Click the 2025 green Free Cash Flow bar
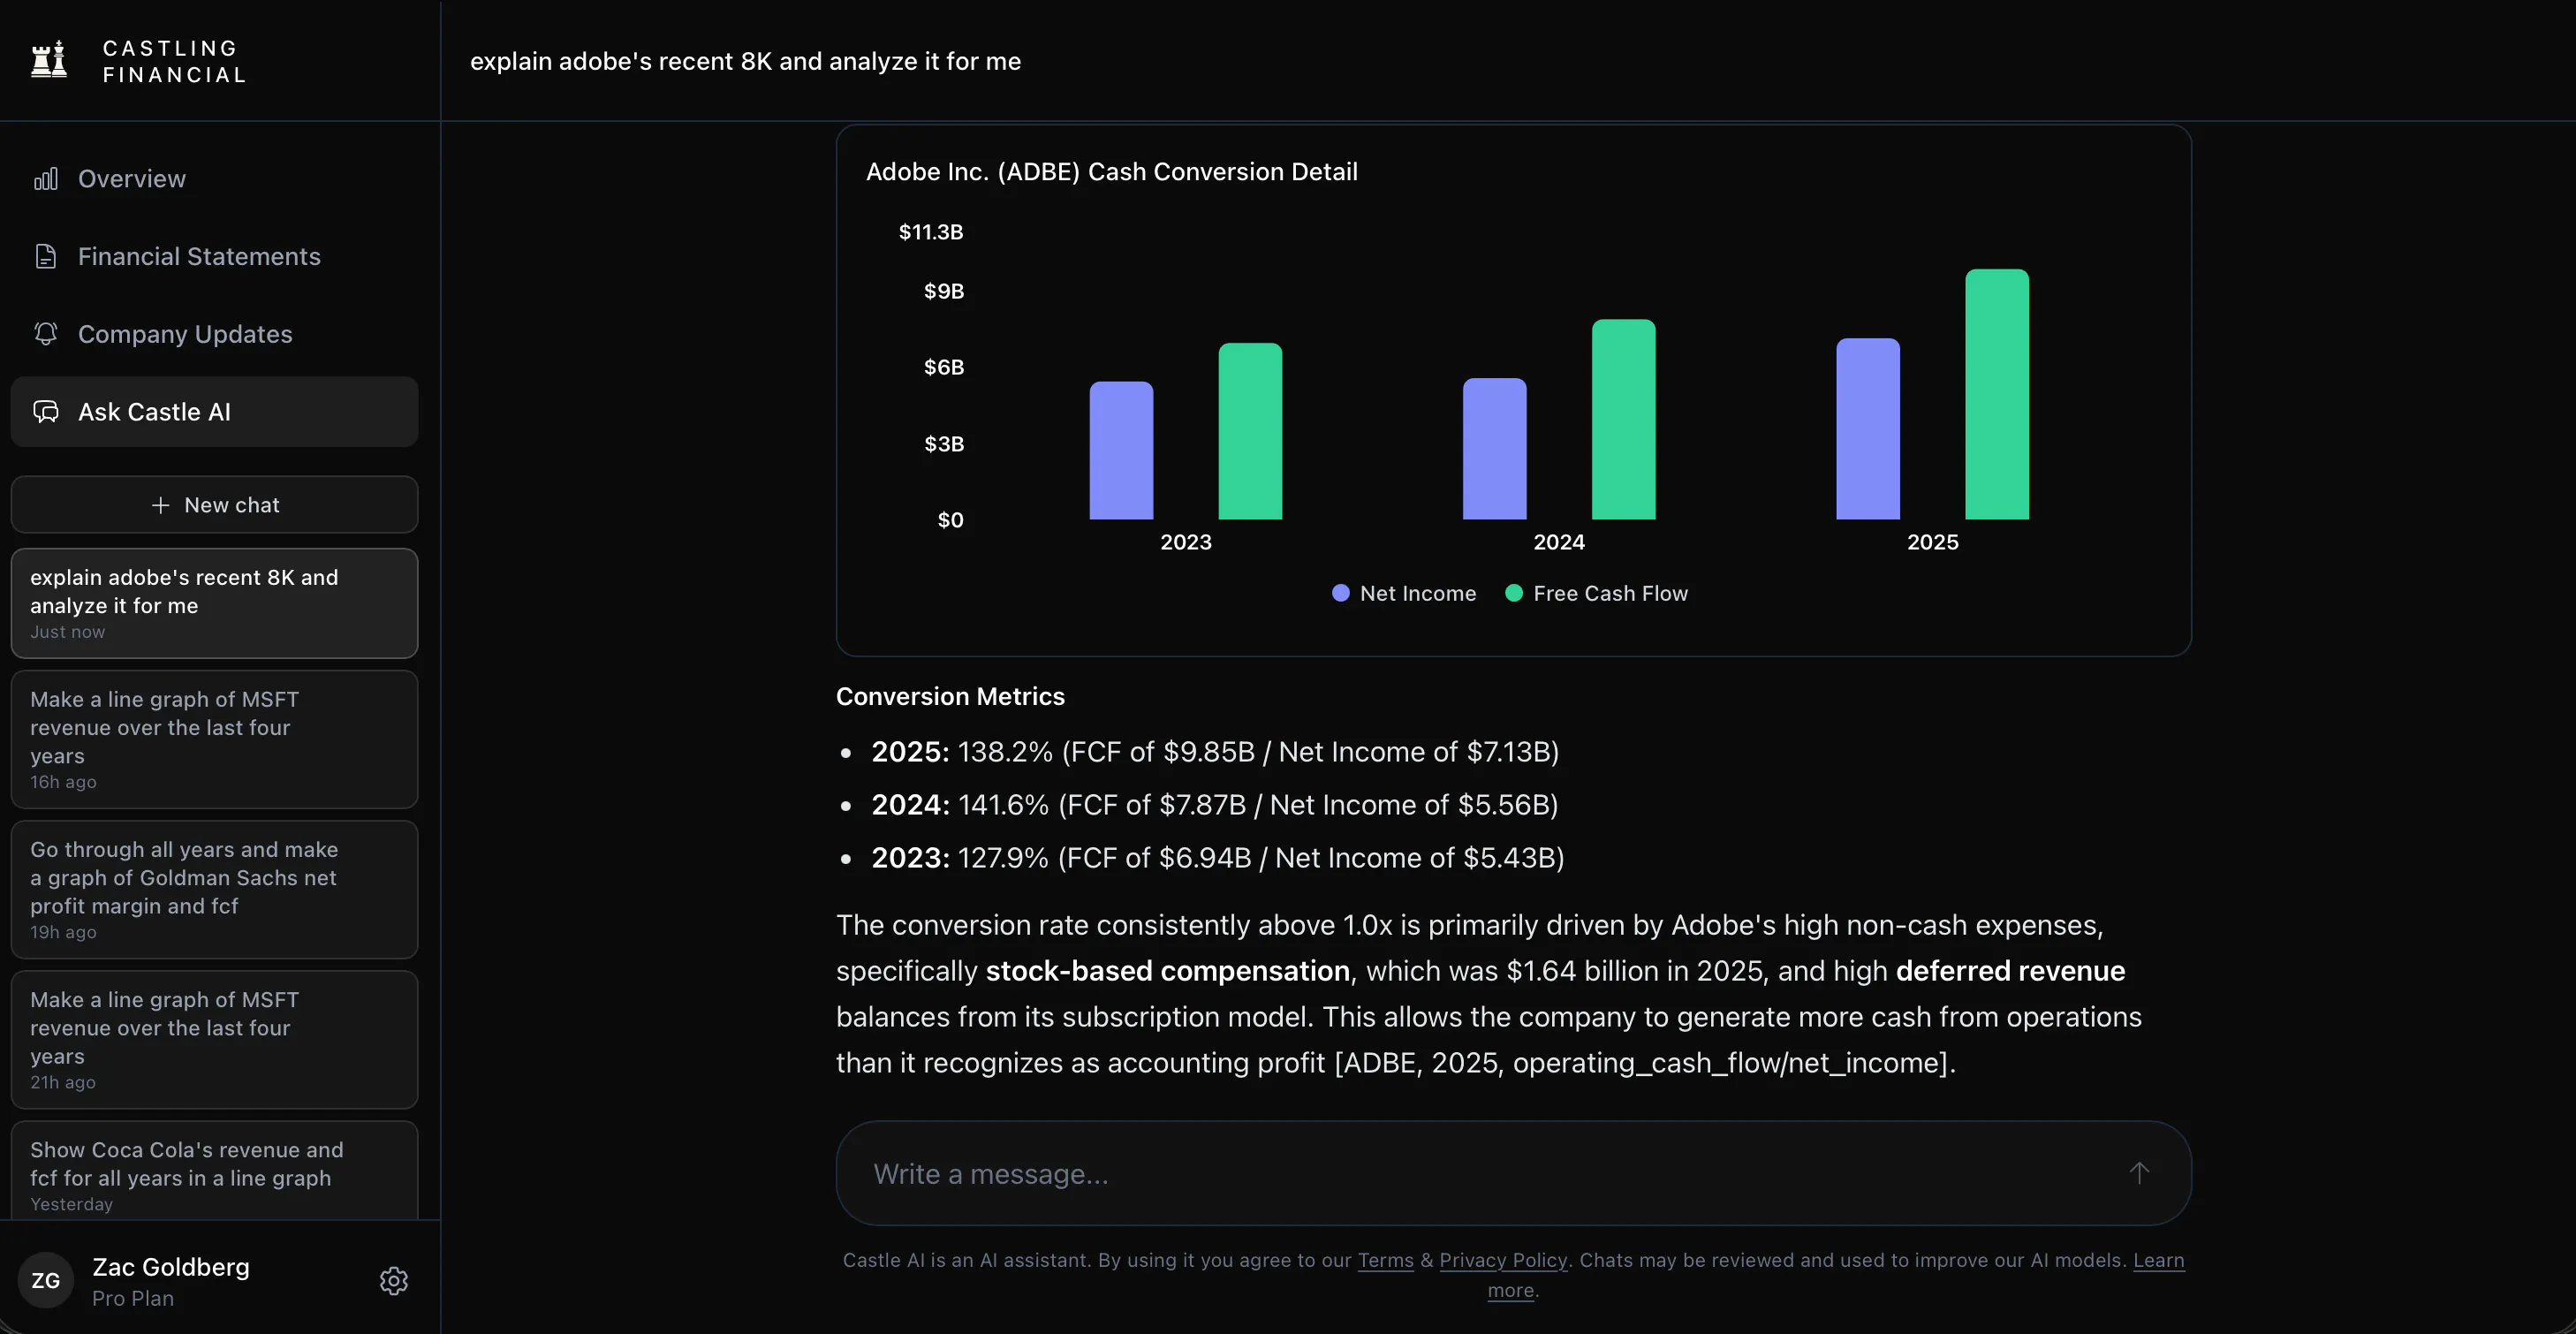Screen dimensions: 2576x1334 (x=1997, y=394)
